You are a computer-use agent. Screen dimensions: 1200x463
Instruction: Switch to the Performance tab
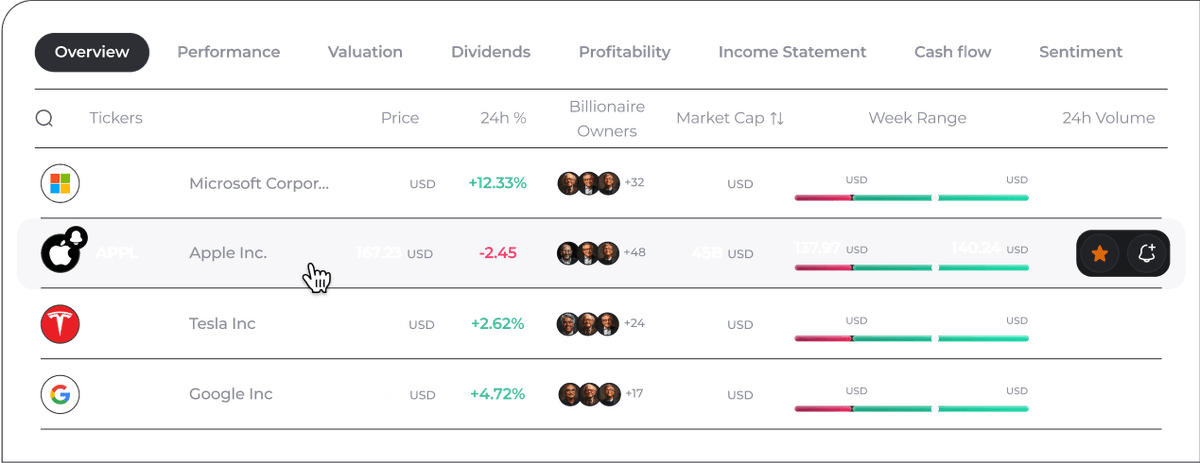click(228, 53)
